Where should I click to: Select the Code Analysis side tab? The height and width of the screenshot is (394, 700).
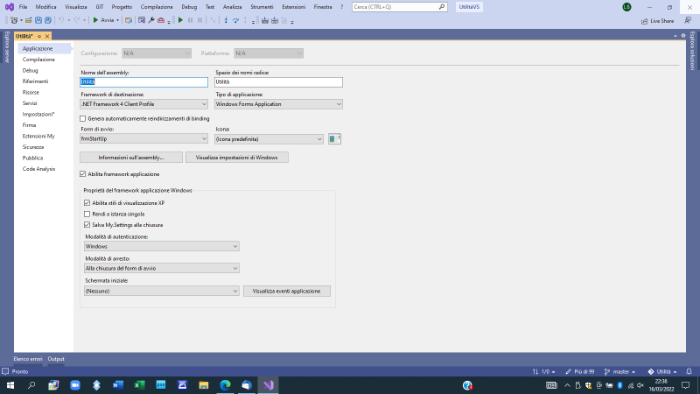(39, 169)
